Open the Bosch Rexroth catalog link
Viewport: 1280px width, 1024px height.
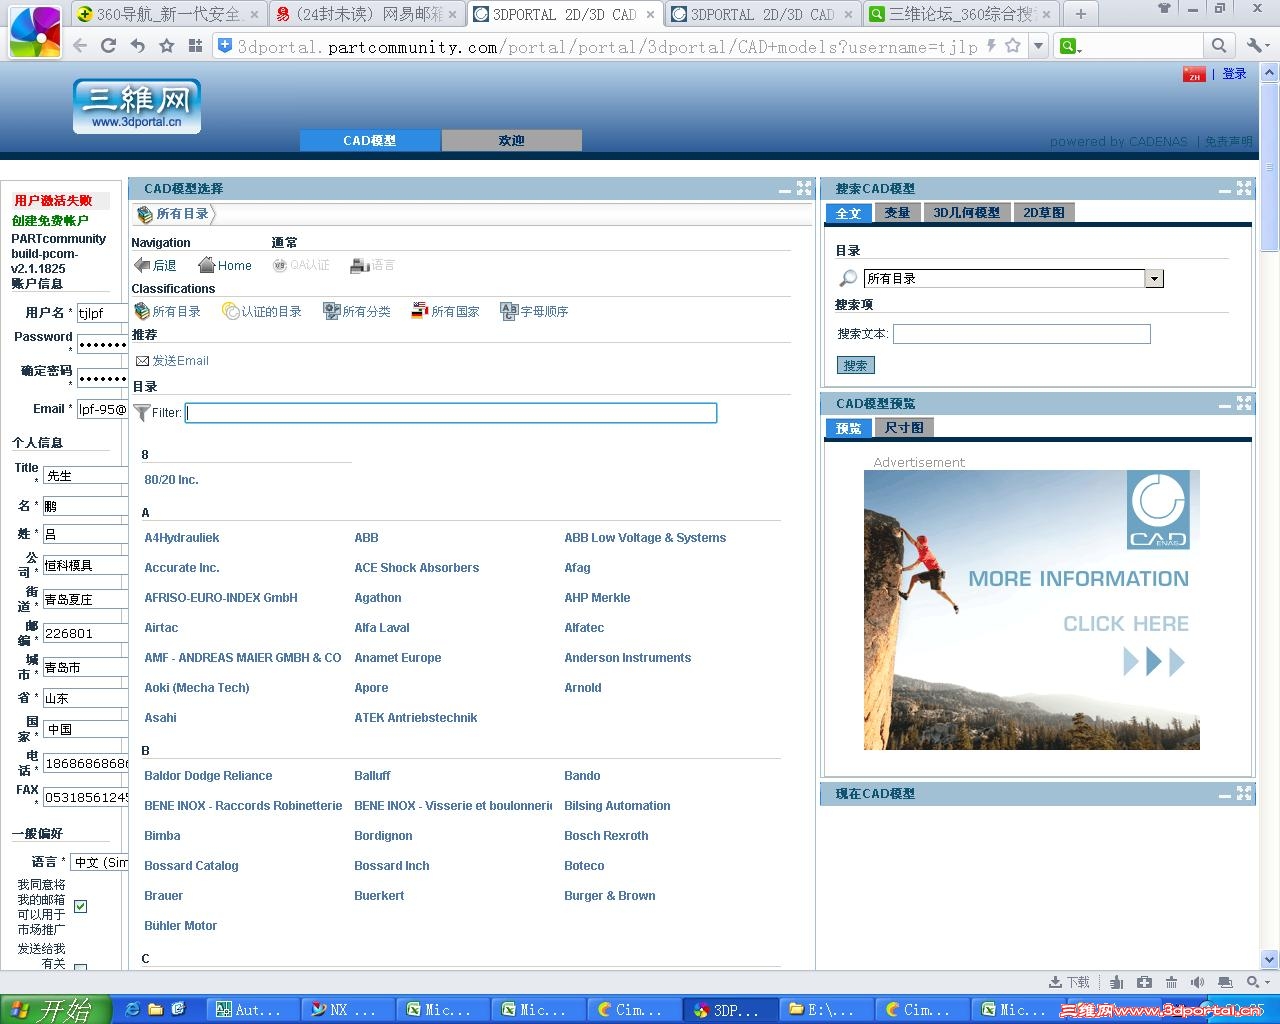pos(606,836)
